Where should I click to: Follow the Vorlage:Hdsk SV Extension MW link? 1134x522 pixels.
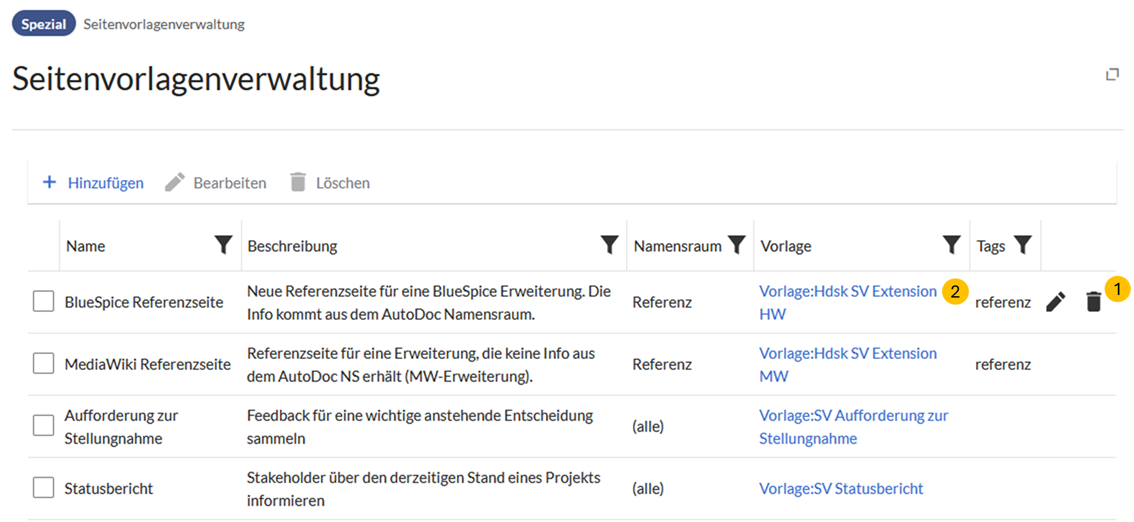(x=847, y=354)
